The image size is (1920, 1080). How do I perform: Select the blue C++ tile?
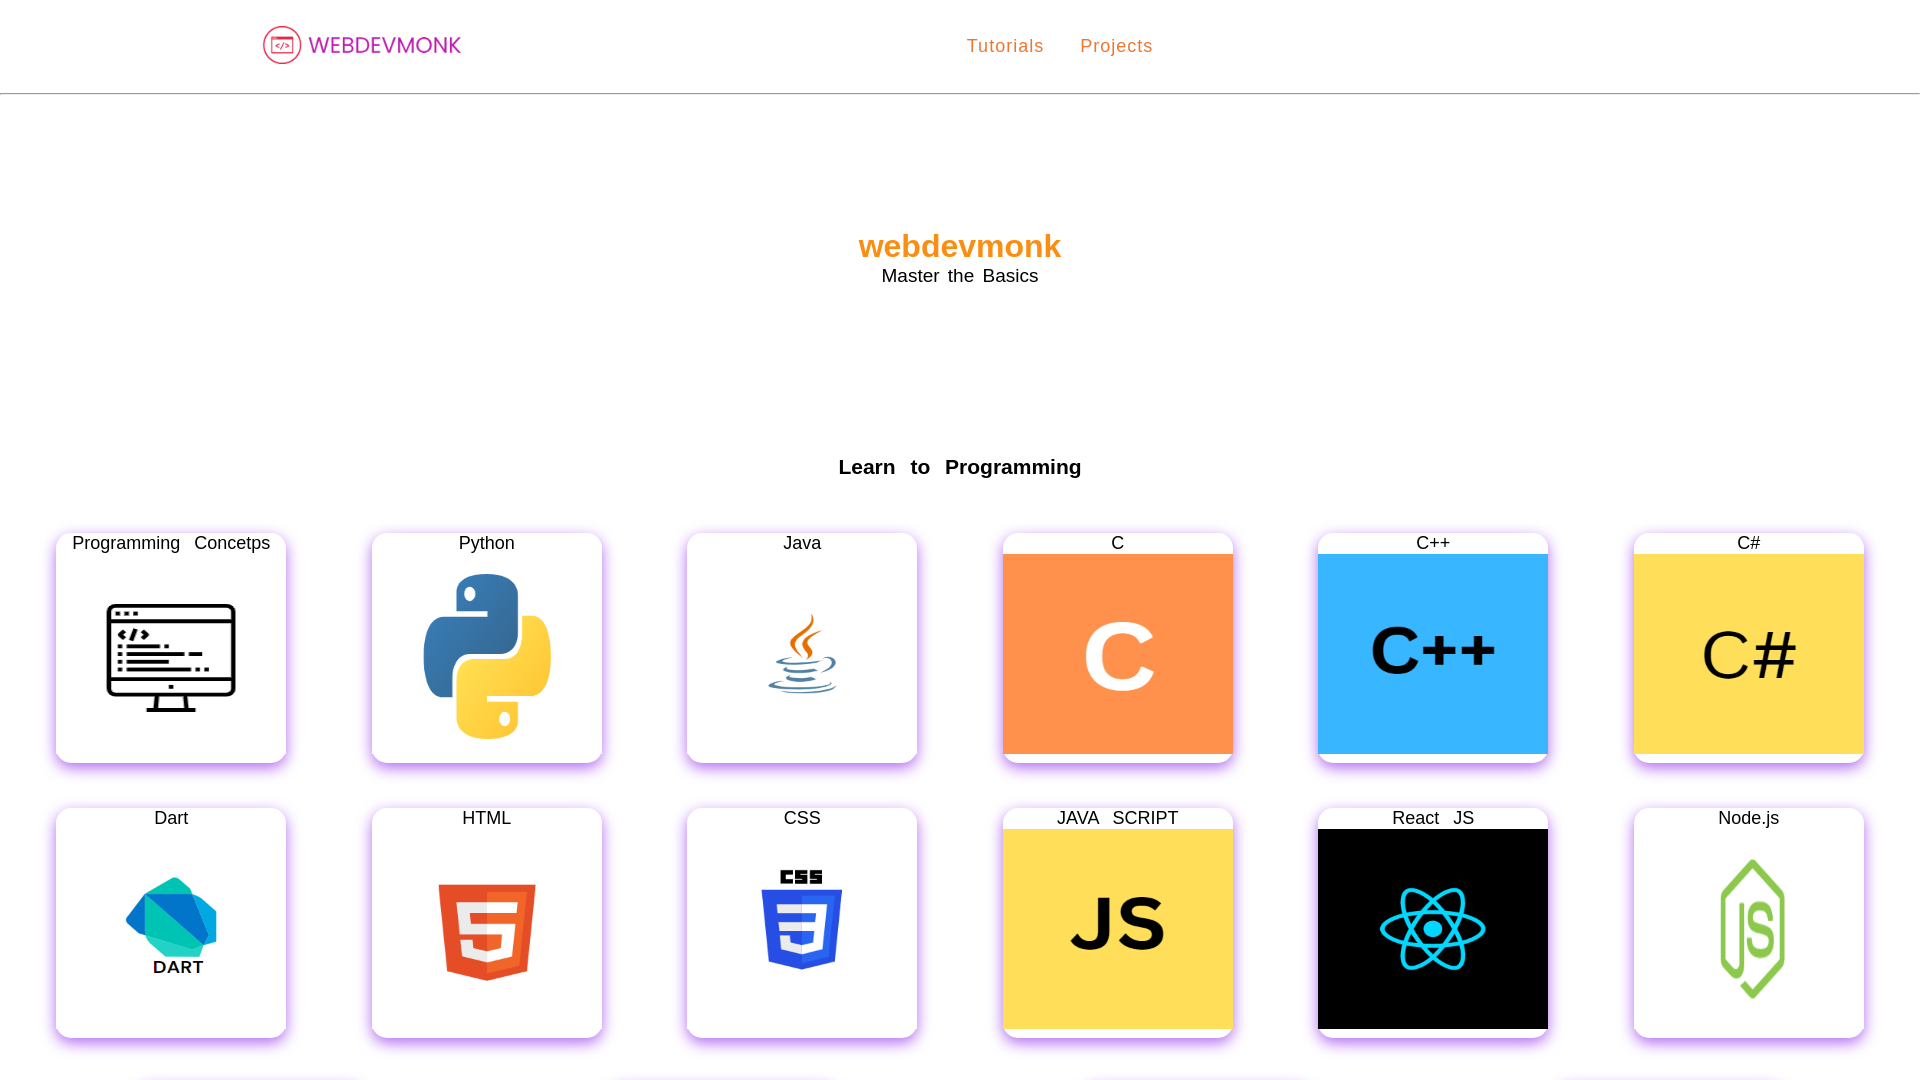pyautogui.click(x=1433, y=654)
